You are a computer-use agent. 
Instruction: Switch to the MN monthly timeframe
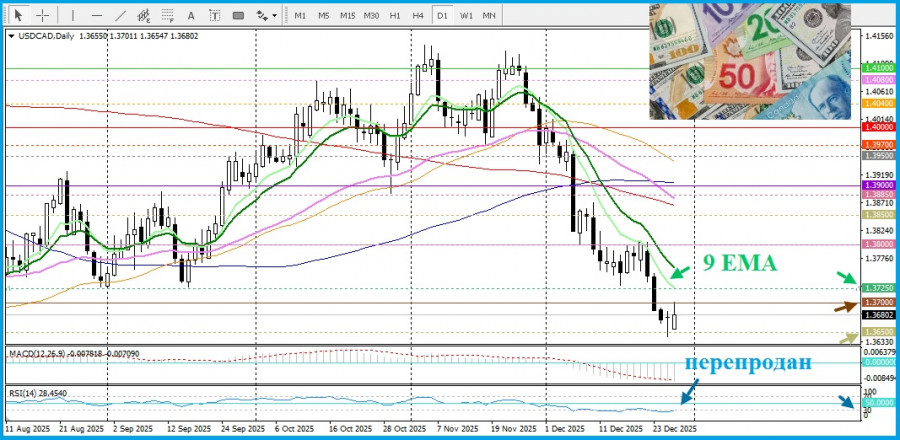click(x=490, y=15)
